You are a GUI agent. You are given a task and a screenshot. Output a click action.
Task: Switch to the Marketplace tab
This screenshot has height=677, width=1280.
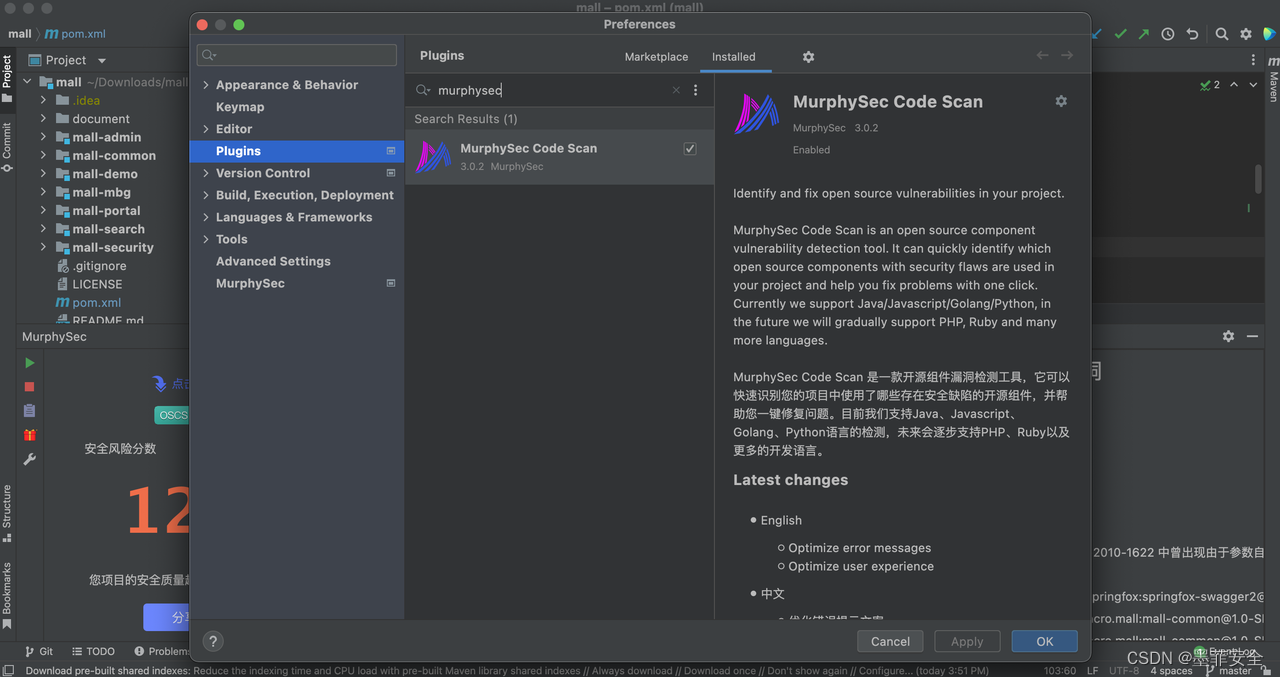coord(656,57)
